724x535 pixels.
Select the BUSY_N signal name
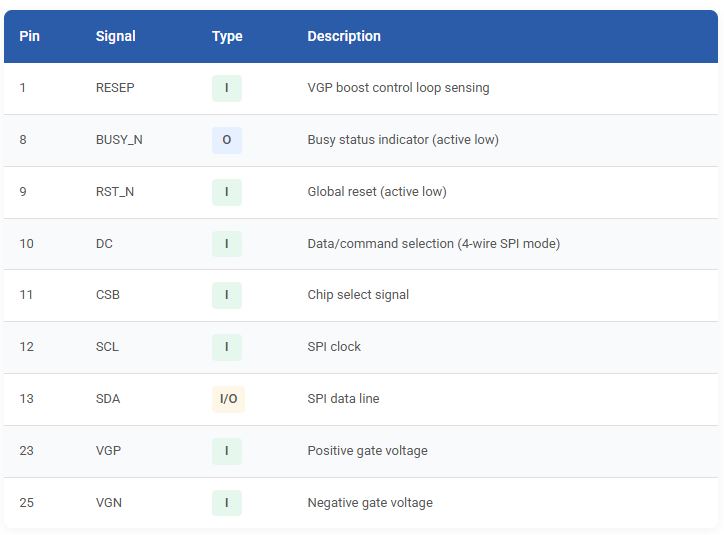point(119,140)
